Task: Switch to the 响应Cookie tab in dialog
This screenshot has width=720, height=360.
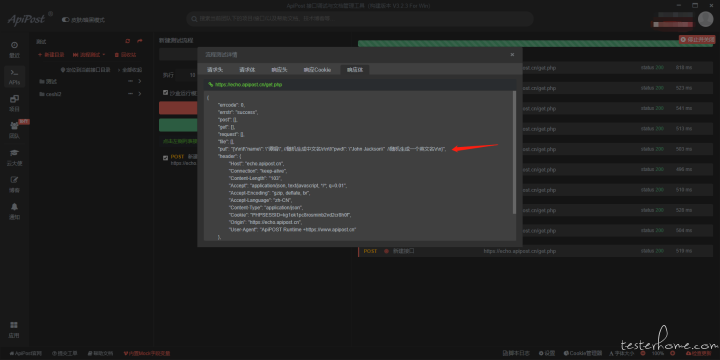Action: tap(317, 70)
